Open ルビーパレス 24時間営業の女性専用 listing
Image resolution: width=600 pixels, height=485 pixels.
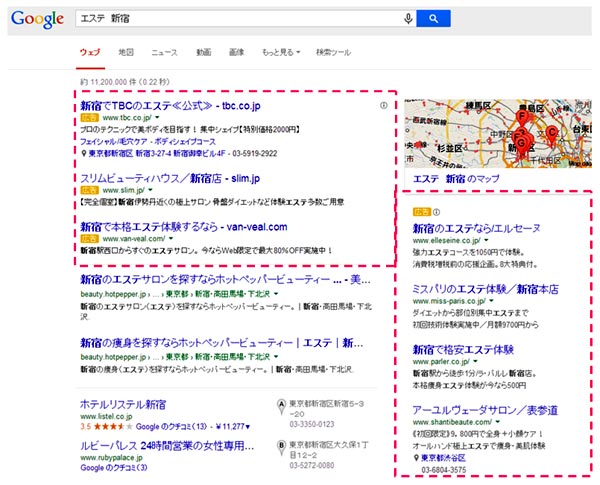[167, 446]
